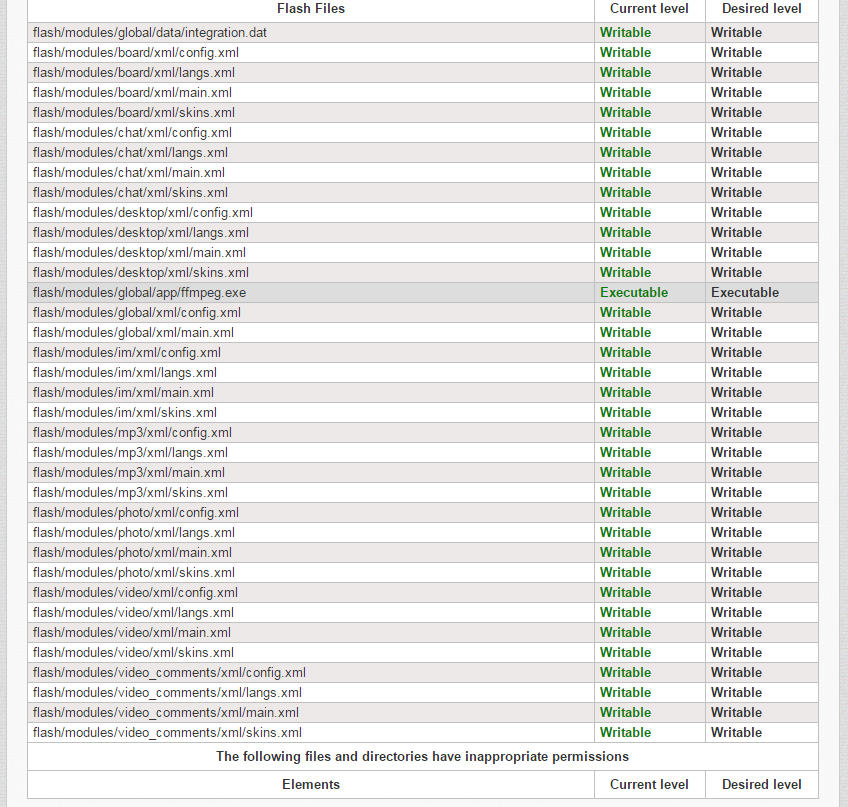Click the Executable desired level cell
This screenshot has height=807, width=848.
pyautogui.click(x=745, y=293)
